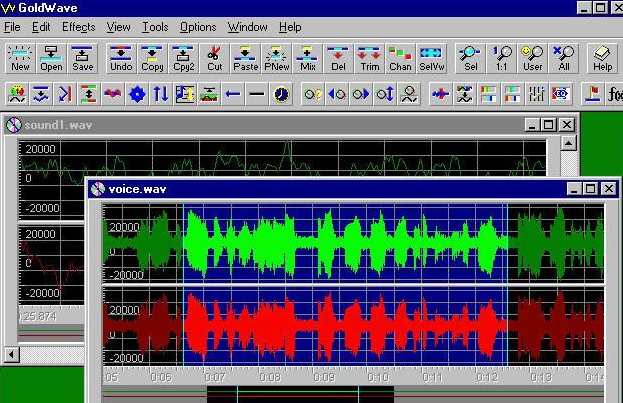Cut selection with the scissors icon
This screenshot has width=623, height=403.
click(214, 58)
